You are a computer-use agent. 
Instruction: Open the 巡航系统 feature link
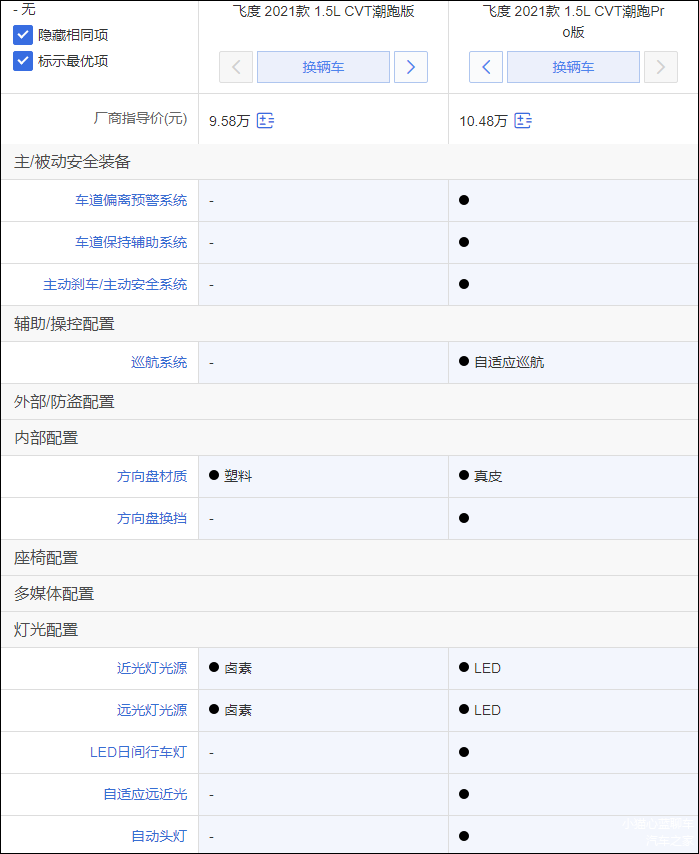point(159,362)
